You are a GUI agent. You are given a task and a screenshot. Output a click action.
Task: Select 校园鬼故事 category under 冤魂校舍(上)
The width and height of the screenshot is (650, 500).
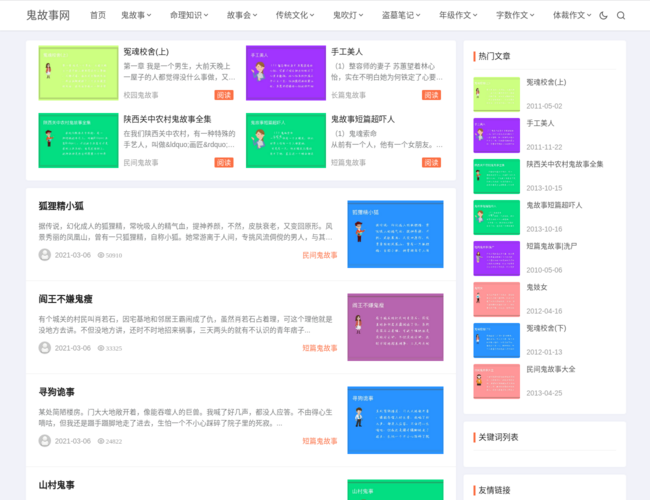click(x=141, y=95)
